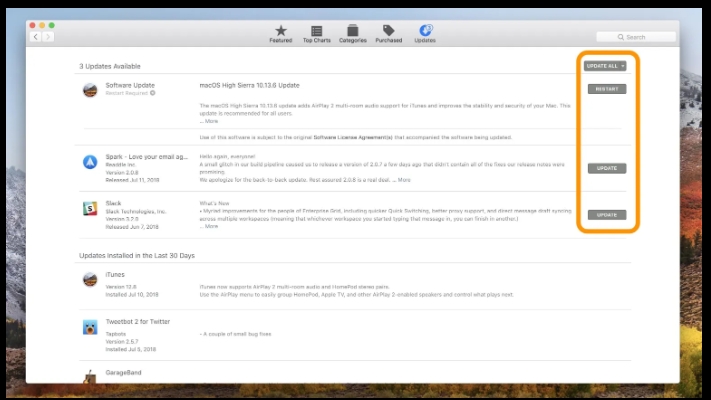The image size is (711, 400).
Task: Update the Slack app
Action: coord(607,215)
